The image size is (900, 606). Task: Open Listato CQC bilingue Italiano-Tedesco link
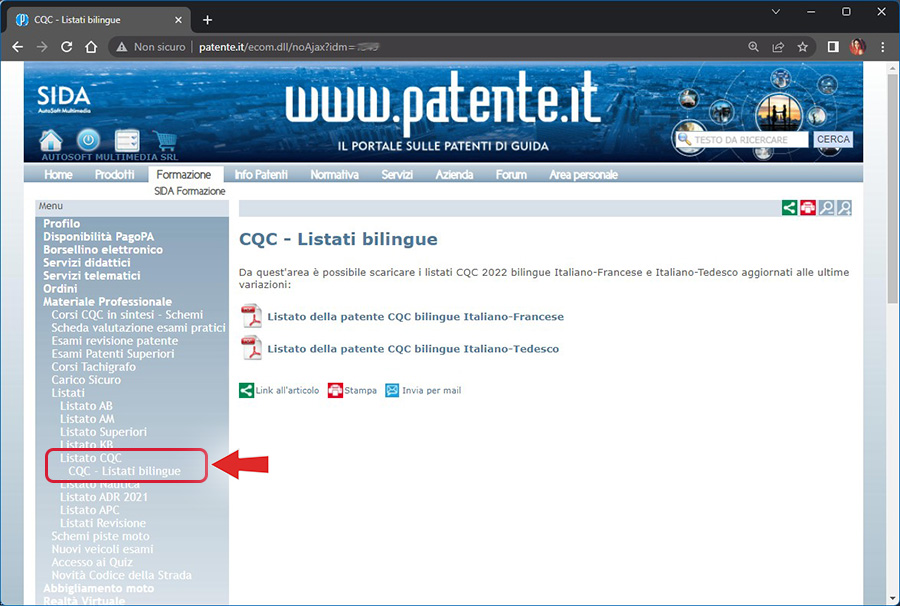click(413, 349)
